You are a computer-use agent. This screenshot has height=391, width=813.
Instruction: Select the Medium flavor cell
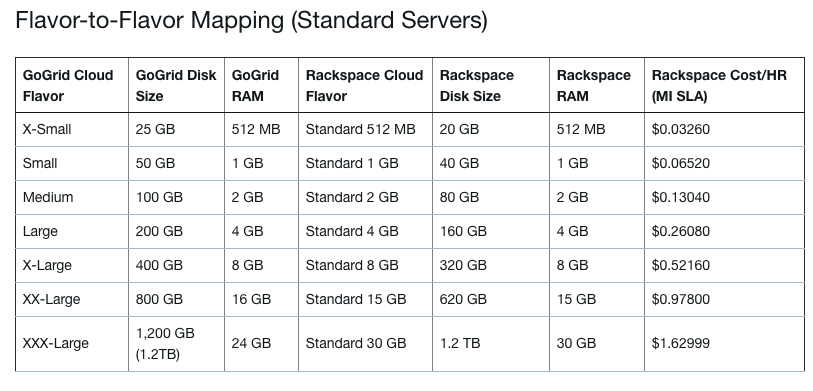(72, 198)
